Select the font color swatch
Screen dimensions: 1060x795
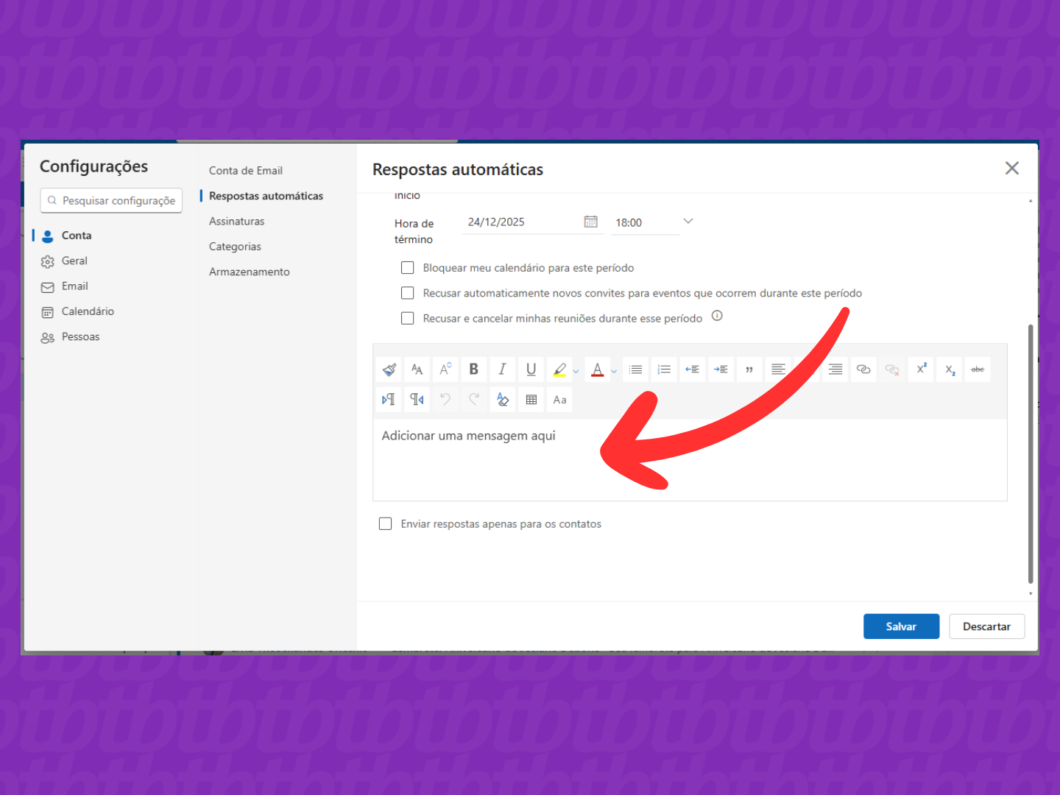tap(597, 369)
